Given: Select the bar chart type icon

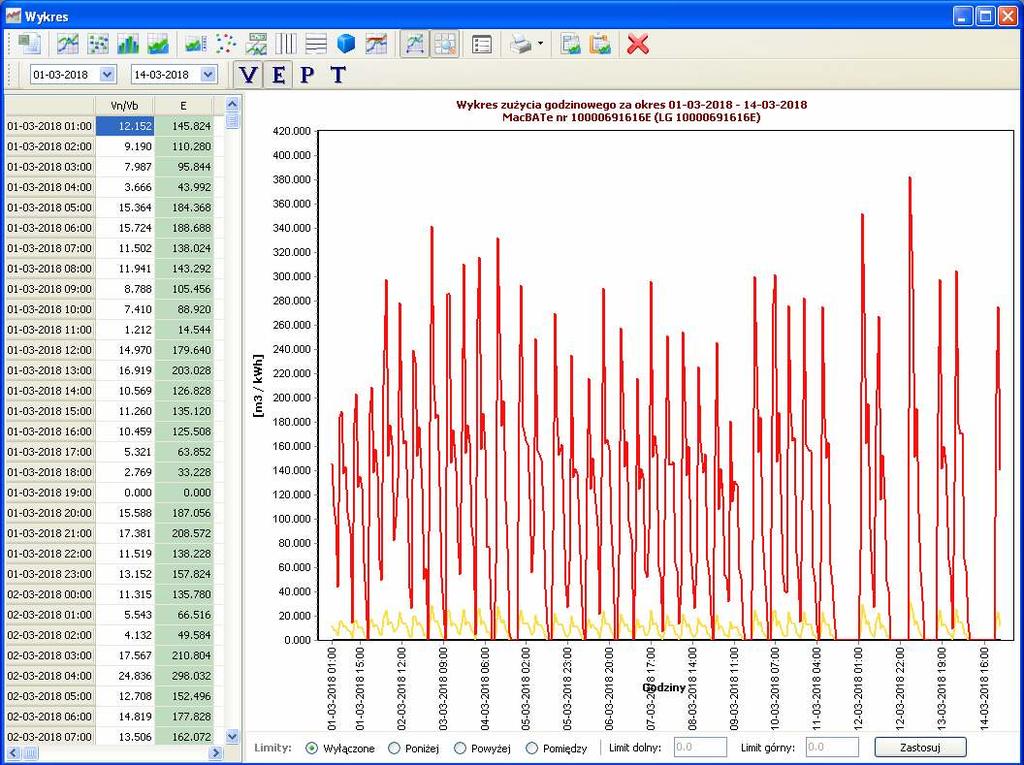Looking at the screenshot, I should pos(128,44).
